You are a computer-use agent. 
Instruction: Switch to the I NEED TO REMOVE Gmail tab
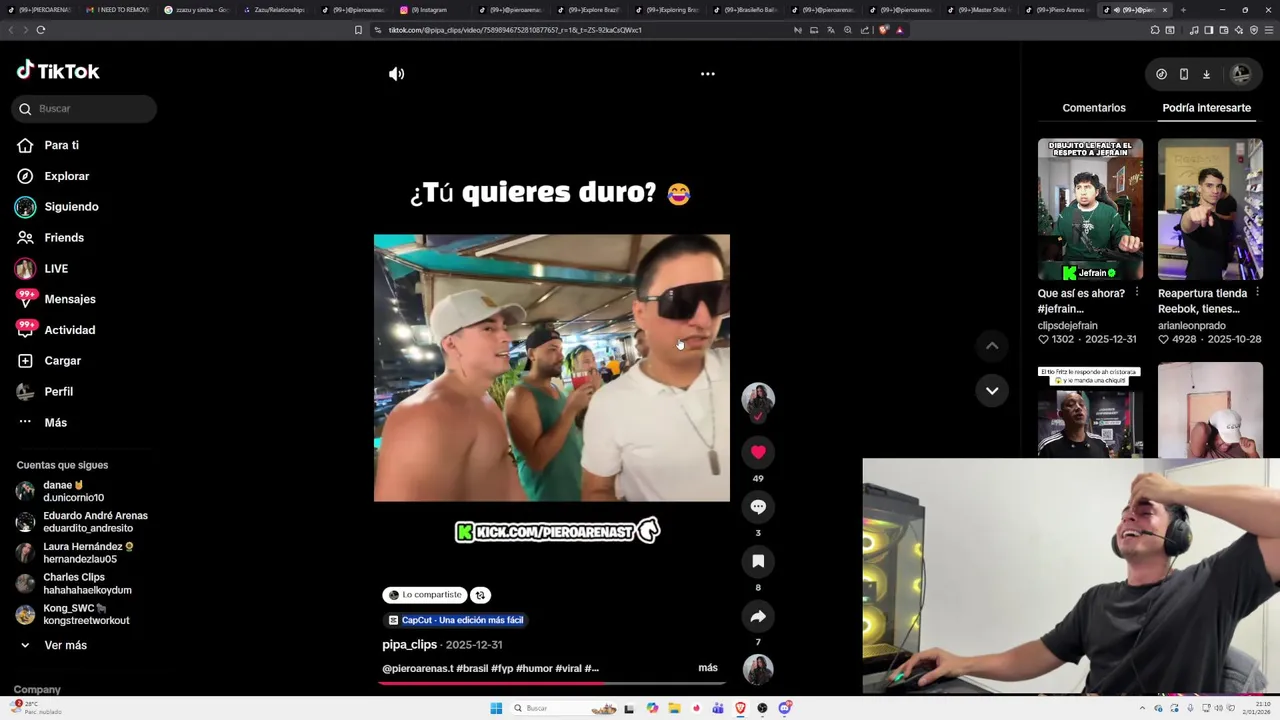(x=118, y=10)
